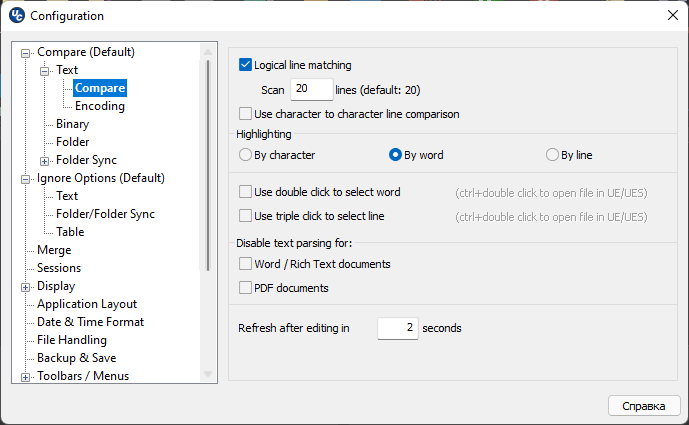Open Backup & Save settings
The height and width of the screenshot is (425, 689).
pos(76,358)
